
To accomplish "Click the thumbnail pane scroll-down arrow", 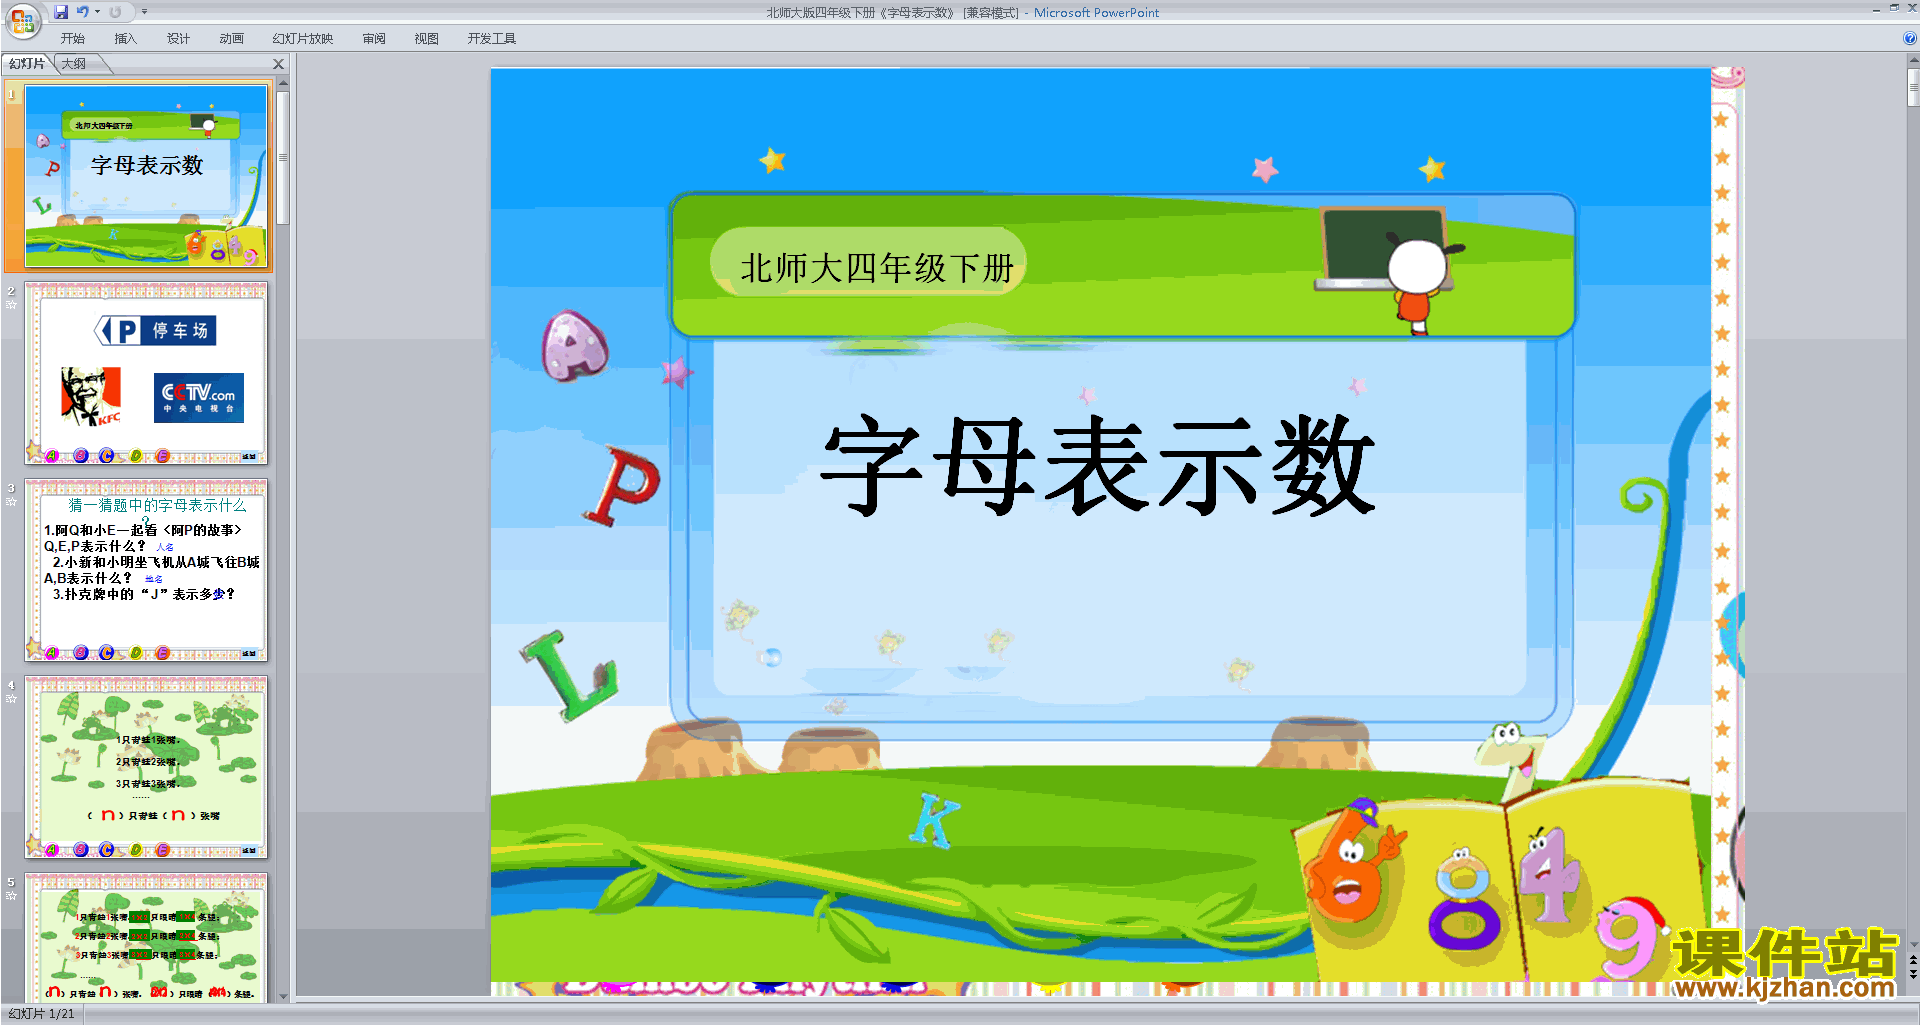I will [x=283, y=996].
